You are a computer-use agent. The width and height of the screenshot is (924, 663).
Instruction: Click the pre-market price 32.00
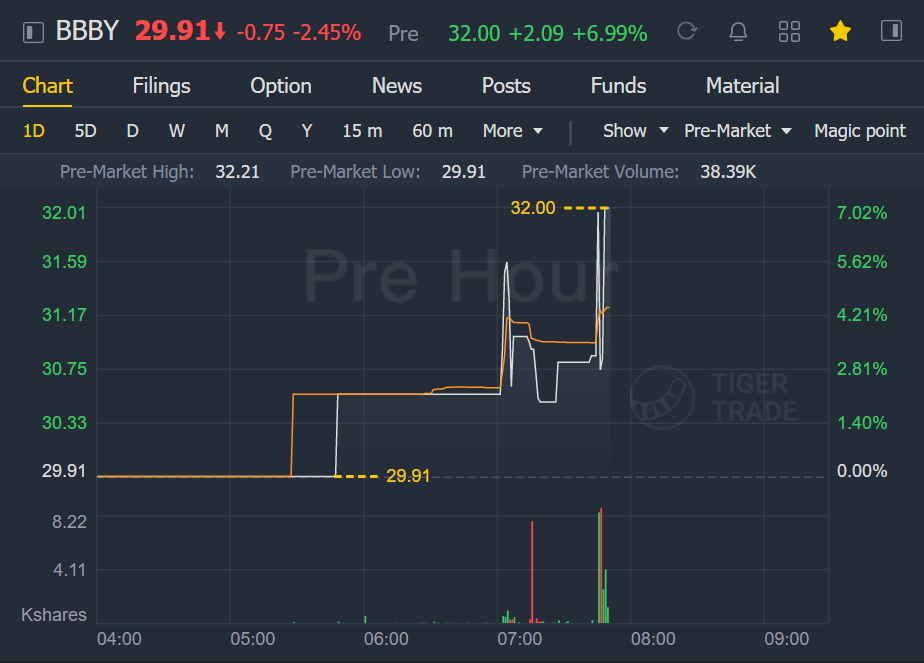tap(474, 34)
